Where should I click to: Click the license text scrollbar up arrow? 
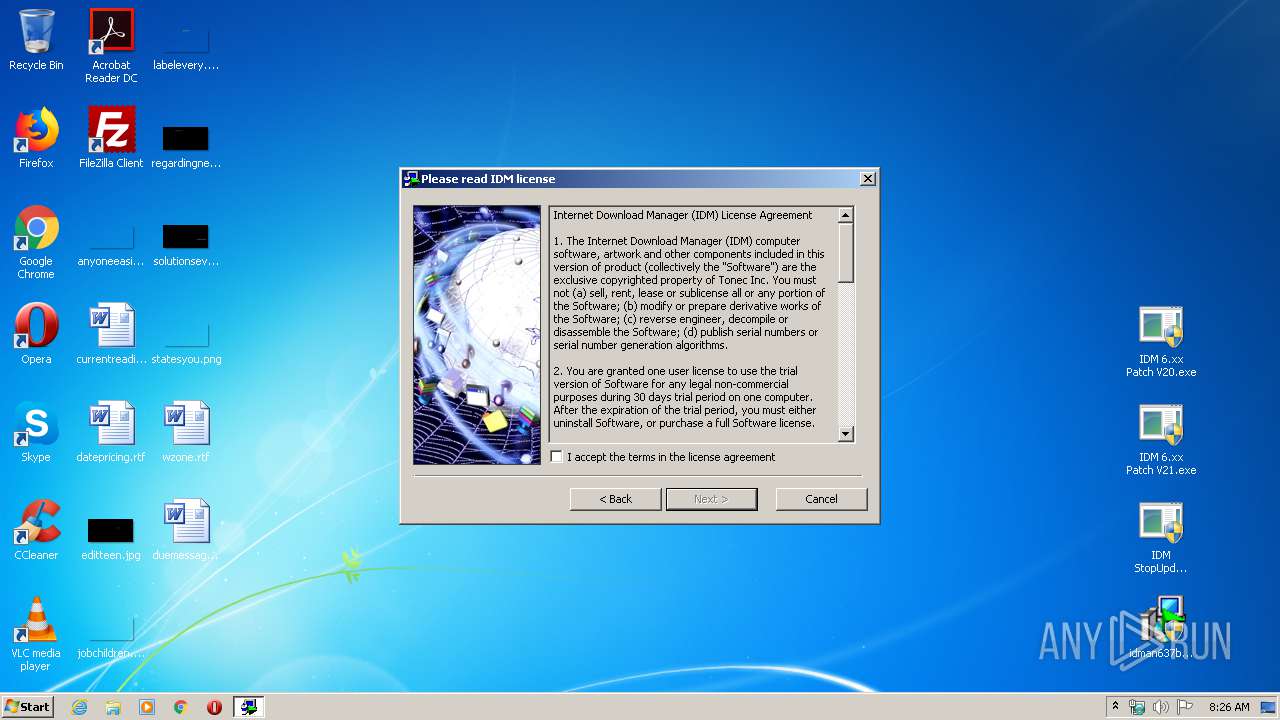[845, 215]
